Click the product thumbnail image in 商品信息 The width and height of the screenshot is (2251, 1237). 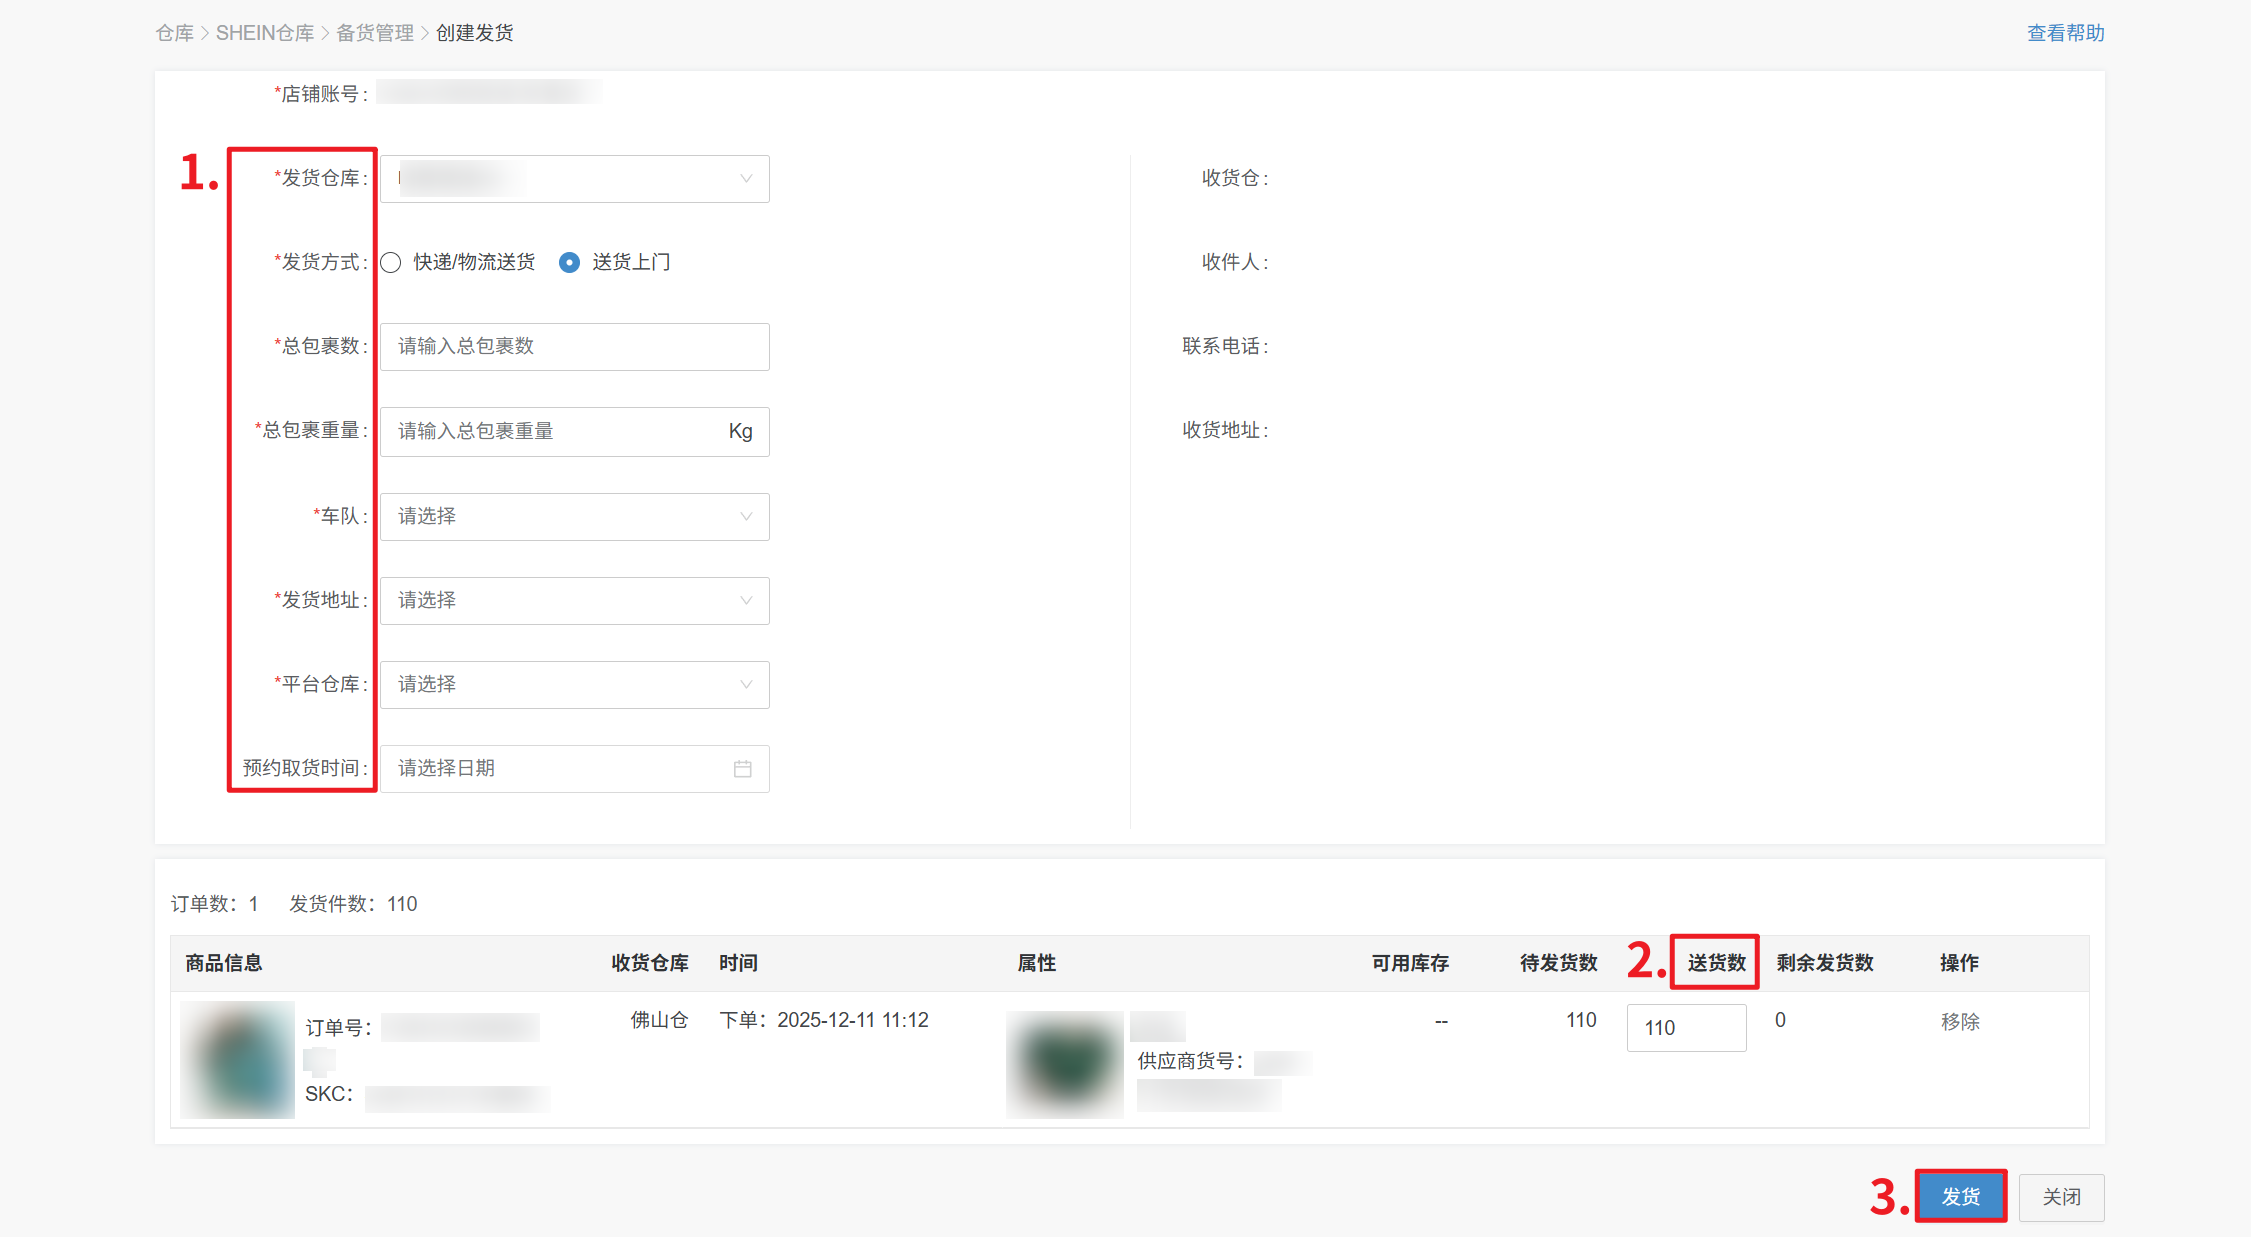[x=238, y=1059]
